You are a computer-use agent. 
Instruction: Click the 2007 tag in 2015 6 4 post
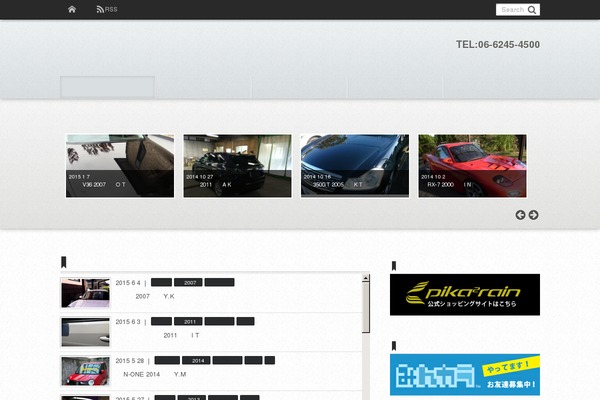[x=188, y=282]
